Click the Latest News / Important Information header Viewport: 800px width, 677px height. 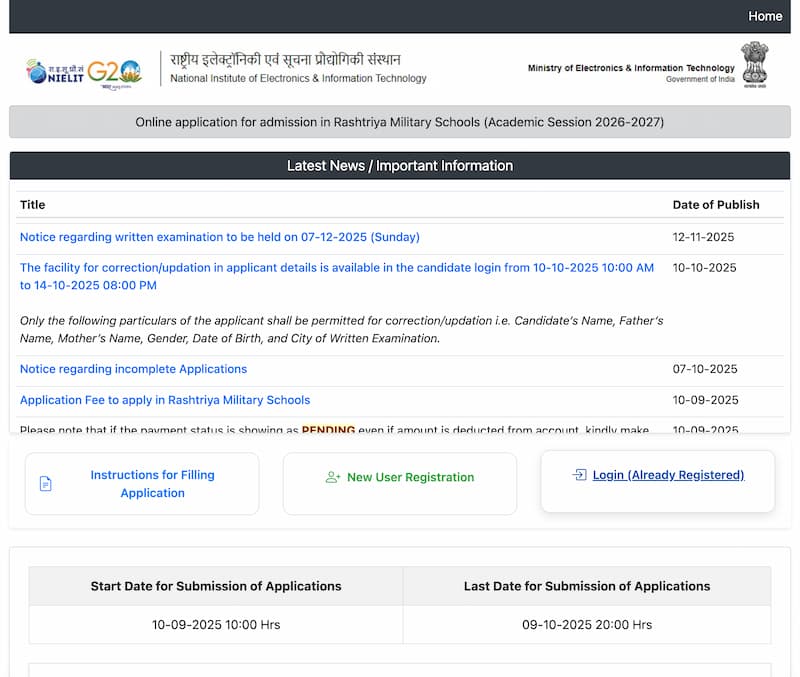[400, 166]
